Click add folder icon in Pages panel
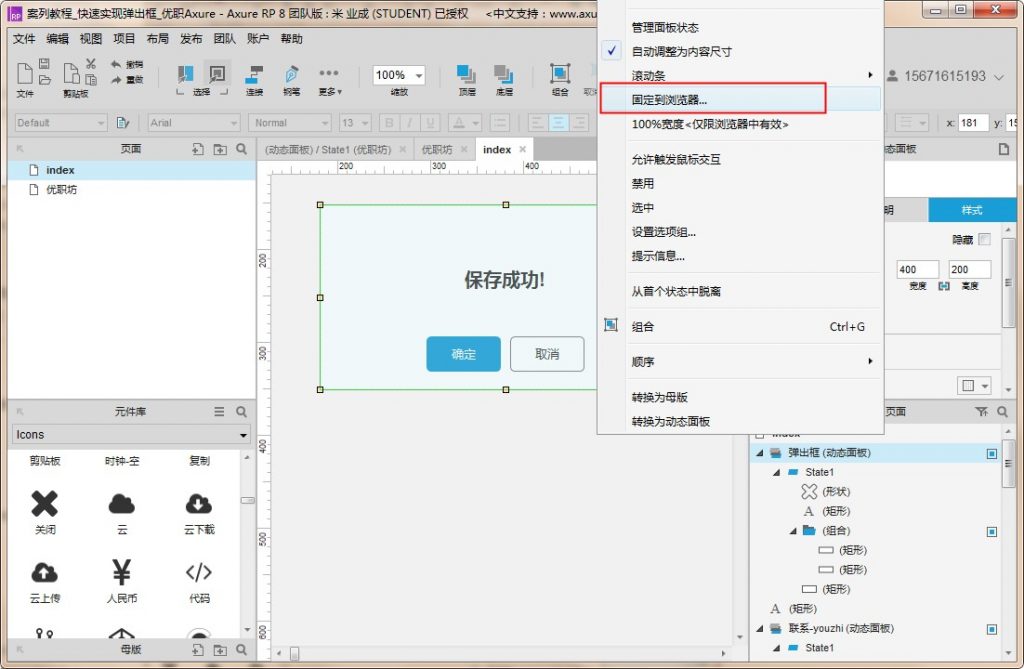The height and width of the screenshot is (669, 1024). pos(220,149)
